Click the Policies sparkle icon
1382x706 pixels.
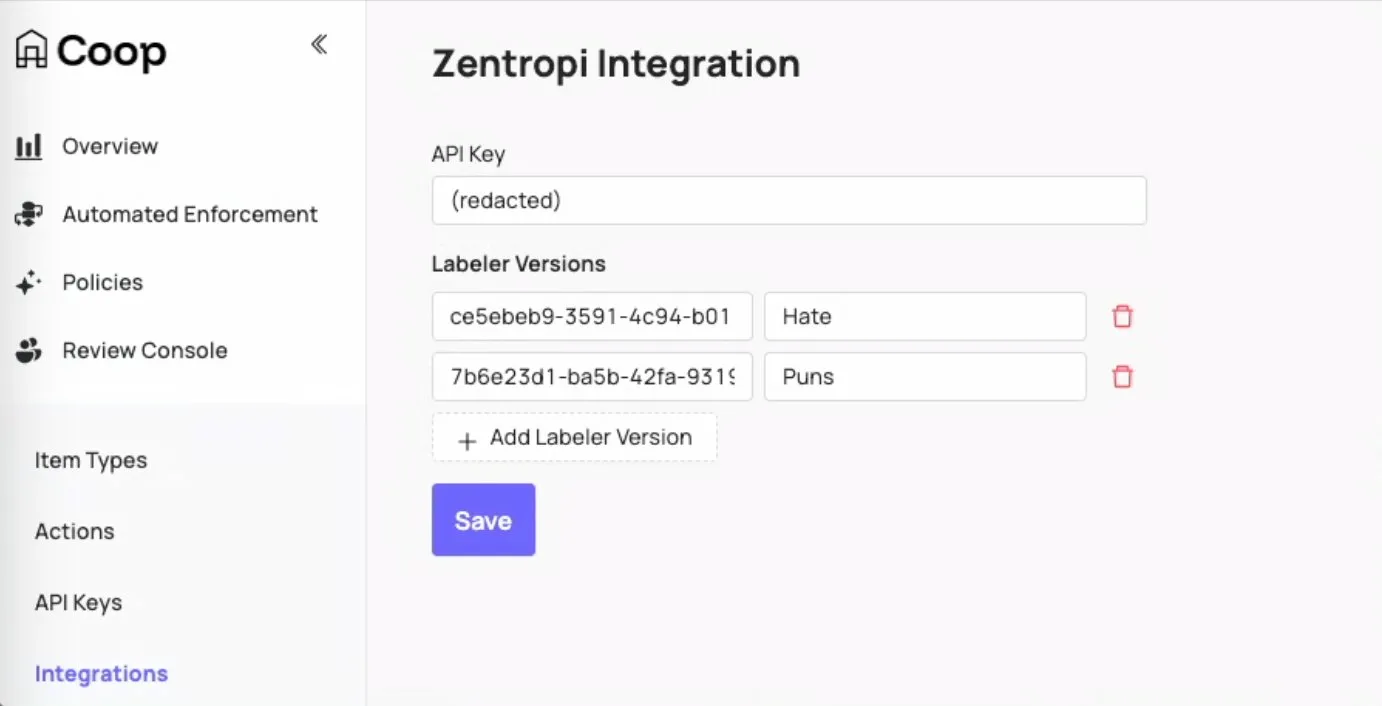click(x=29, y=283)
